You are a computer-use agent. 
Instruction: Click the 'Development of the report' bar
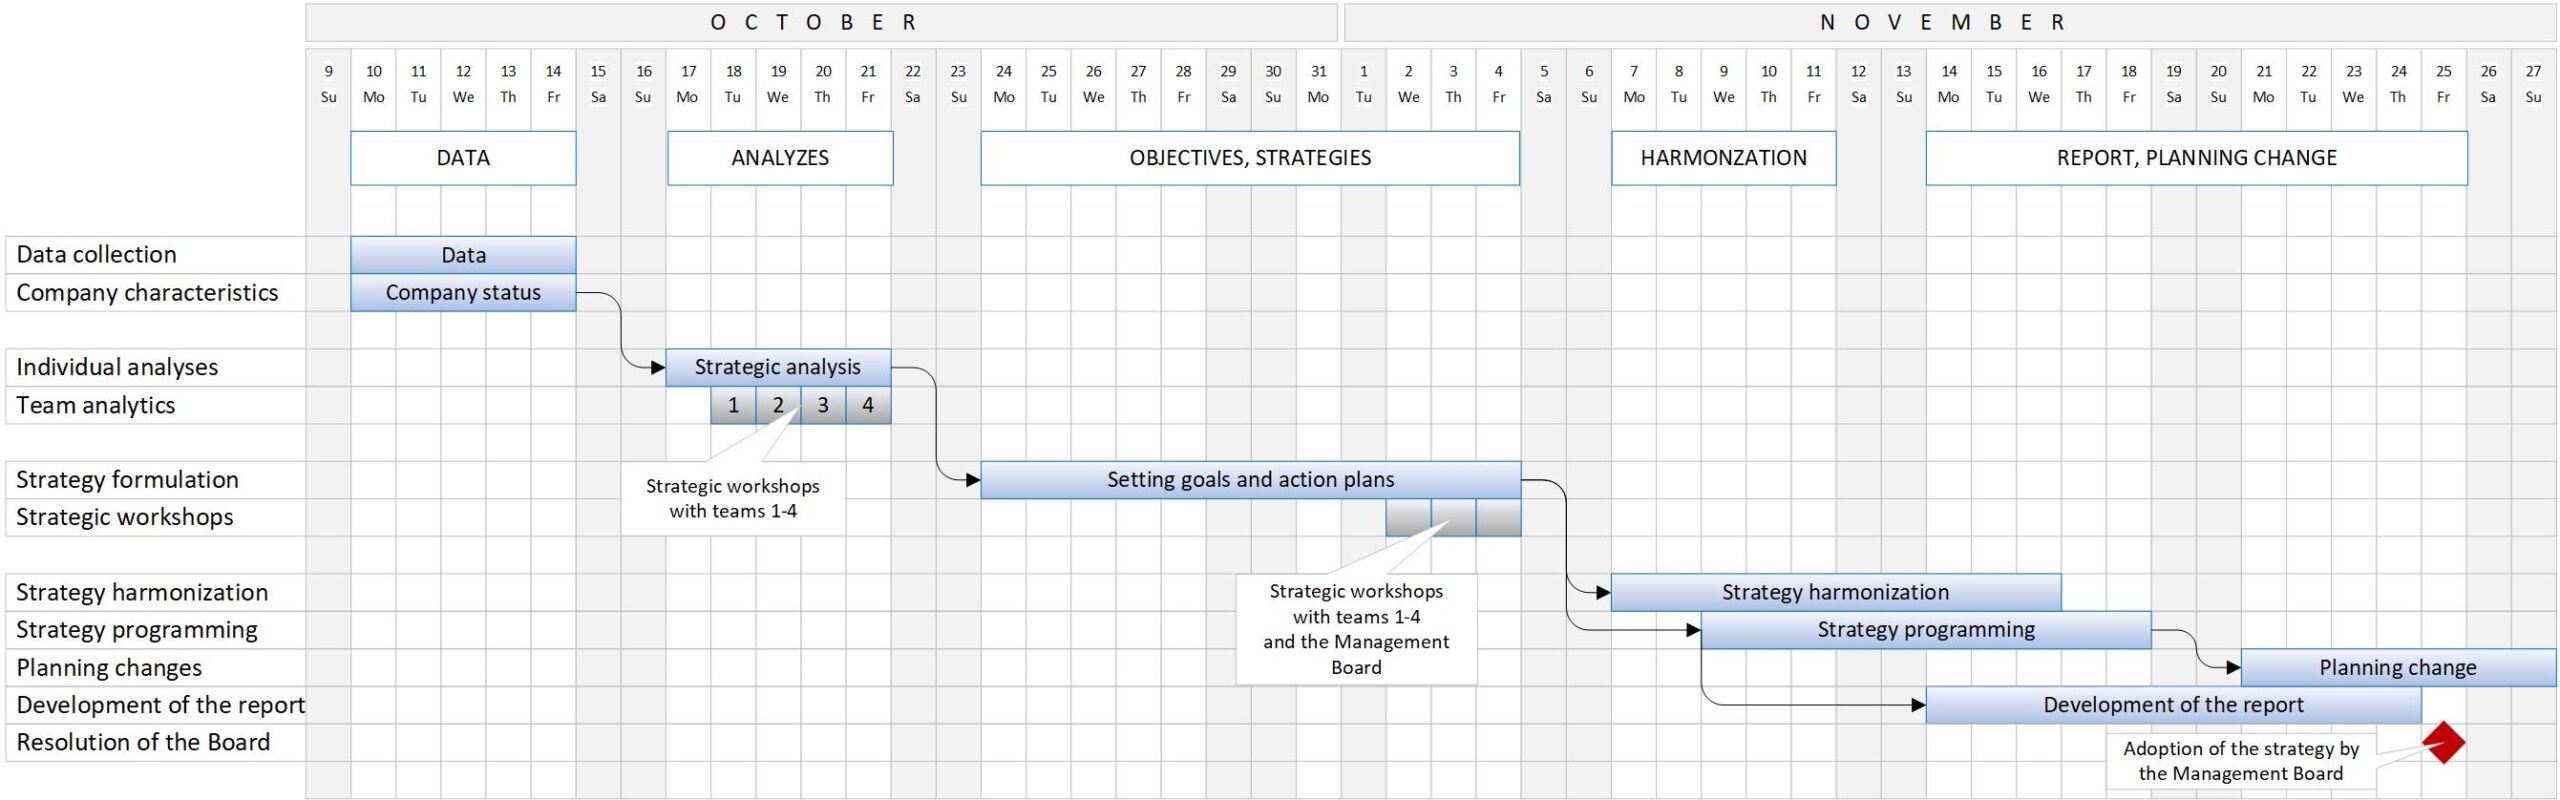(2172, 705)
